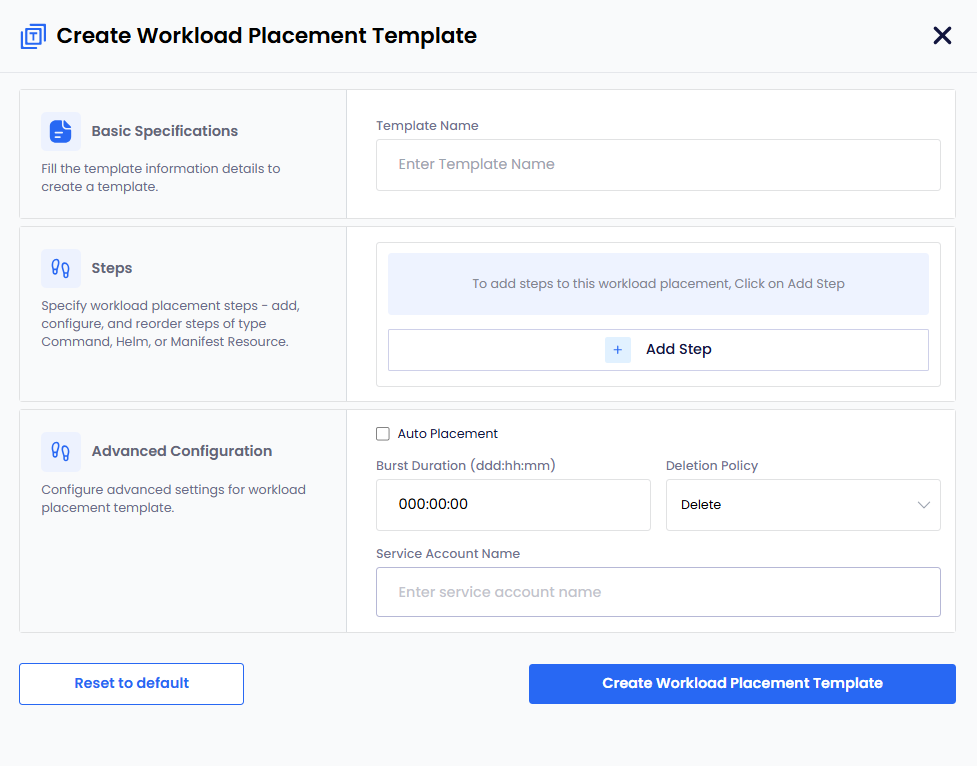The image size is (977, 766).
Task: Click the Basic Specifications heading text
Action: [165, 131]
